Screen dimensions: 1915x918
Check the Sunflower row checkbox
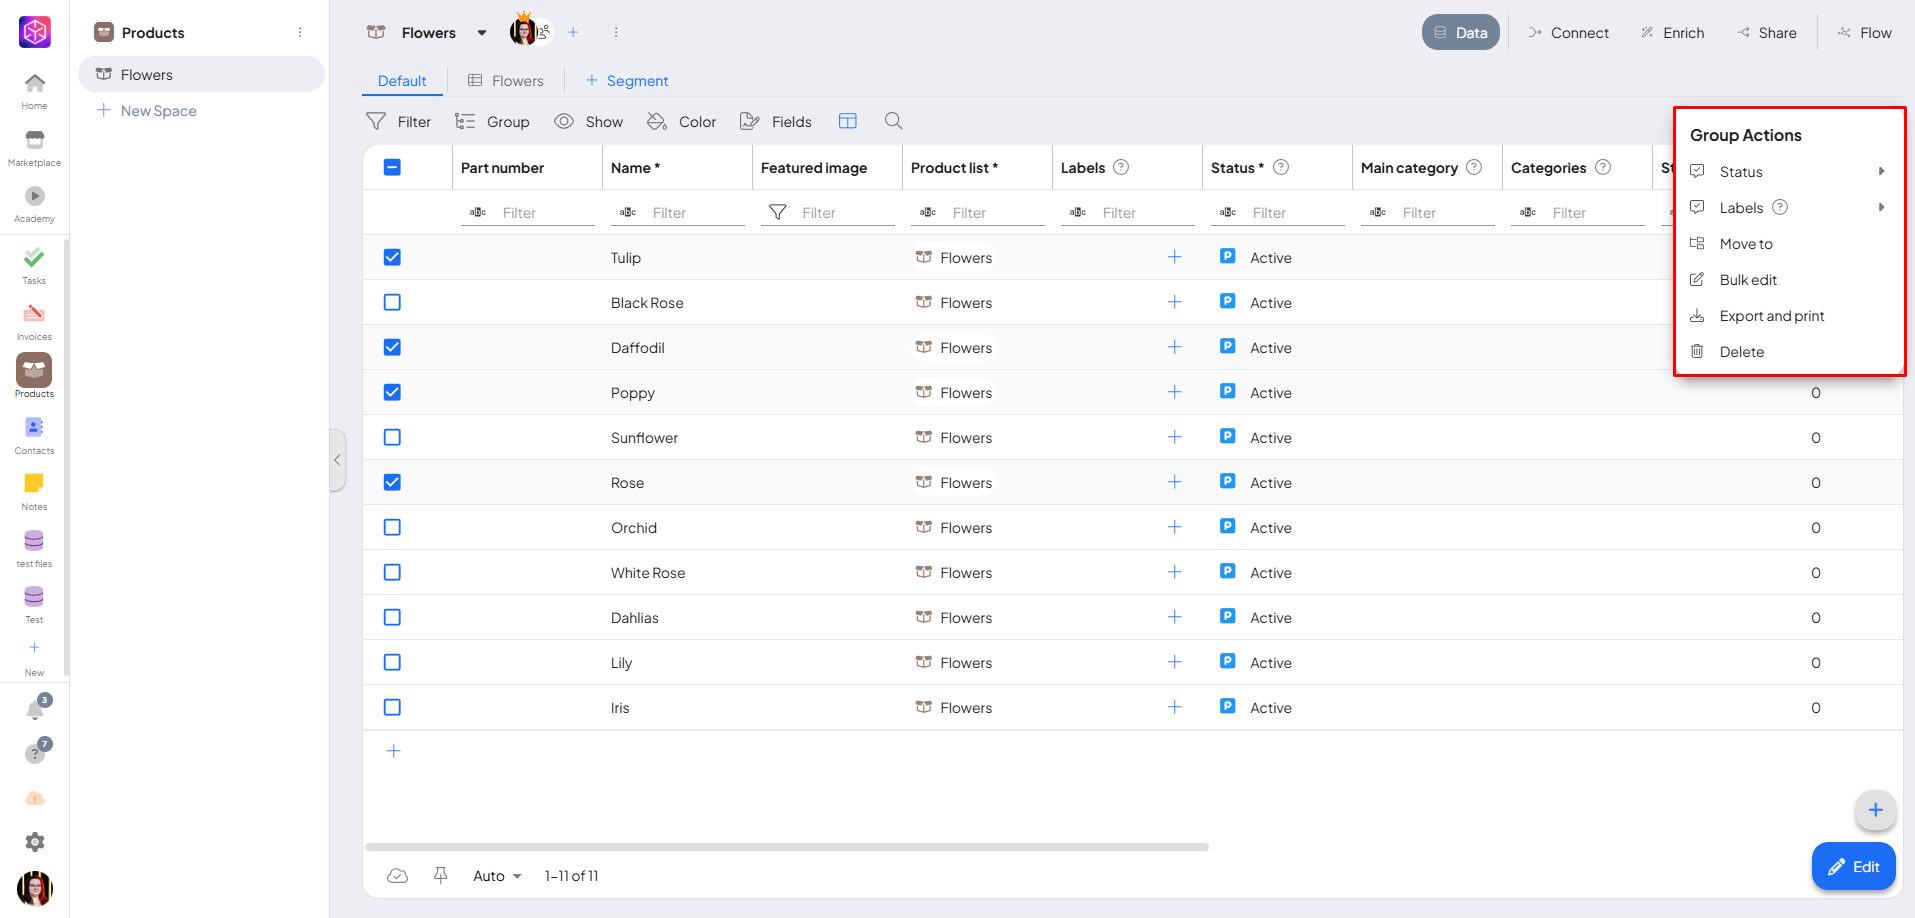tap(392, 437)
